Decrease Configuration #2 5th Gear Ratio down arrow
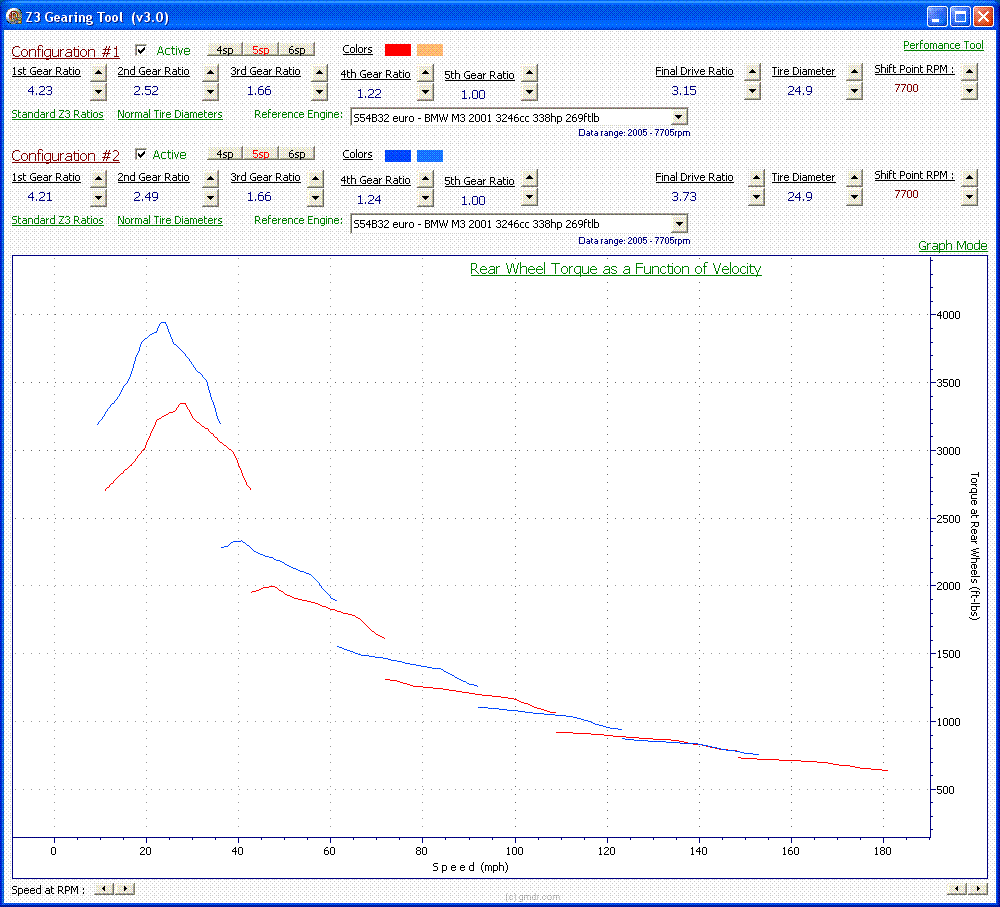 [x=529, y=198]
